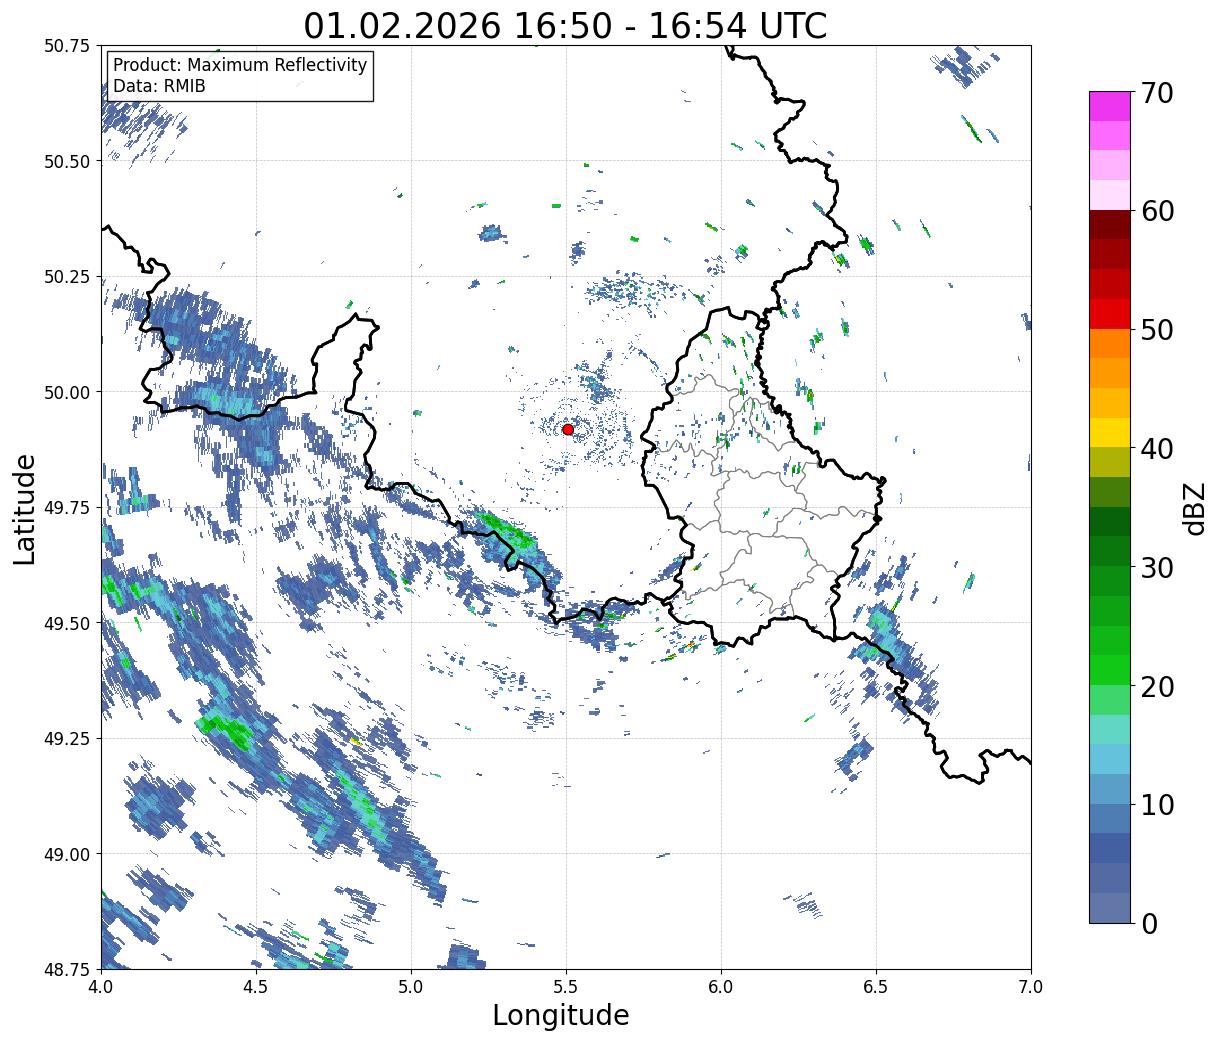Click the latitude tick label 50.00
The image size is (1219, 1040).
pyautogui.click(x=67, y=392)
